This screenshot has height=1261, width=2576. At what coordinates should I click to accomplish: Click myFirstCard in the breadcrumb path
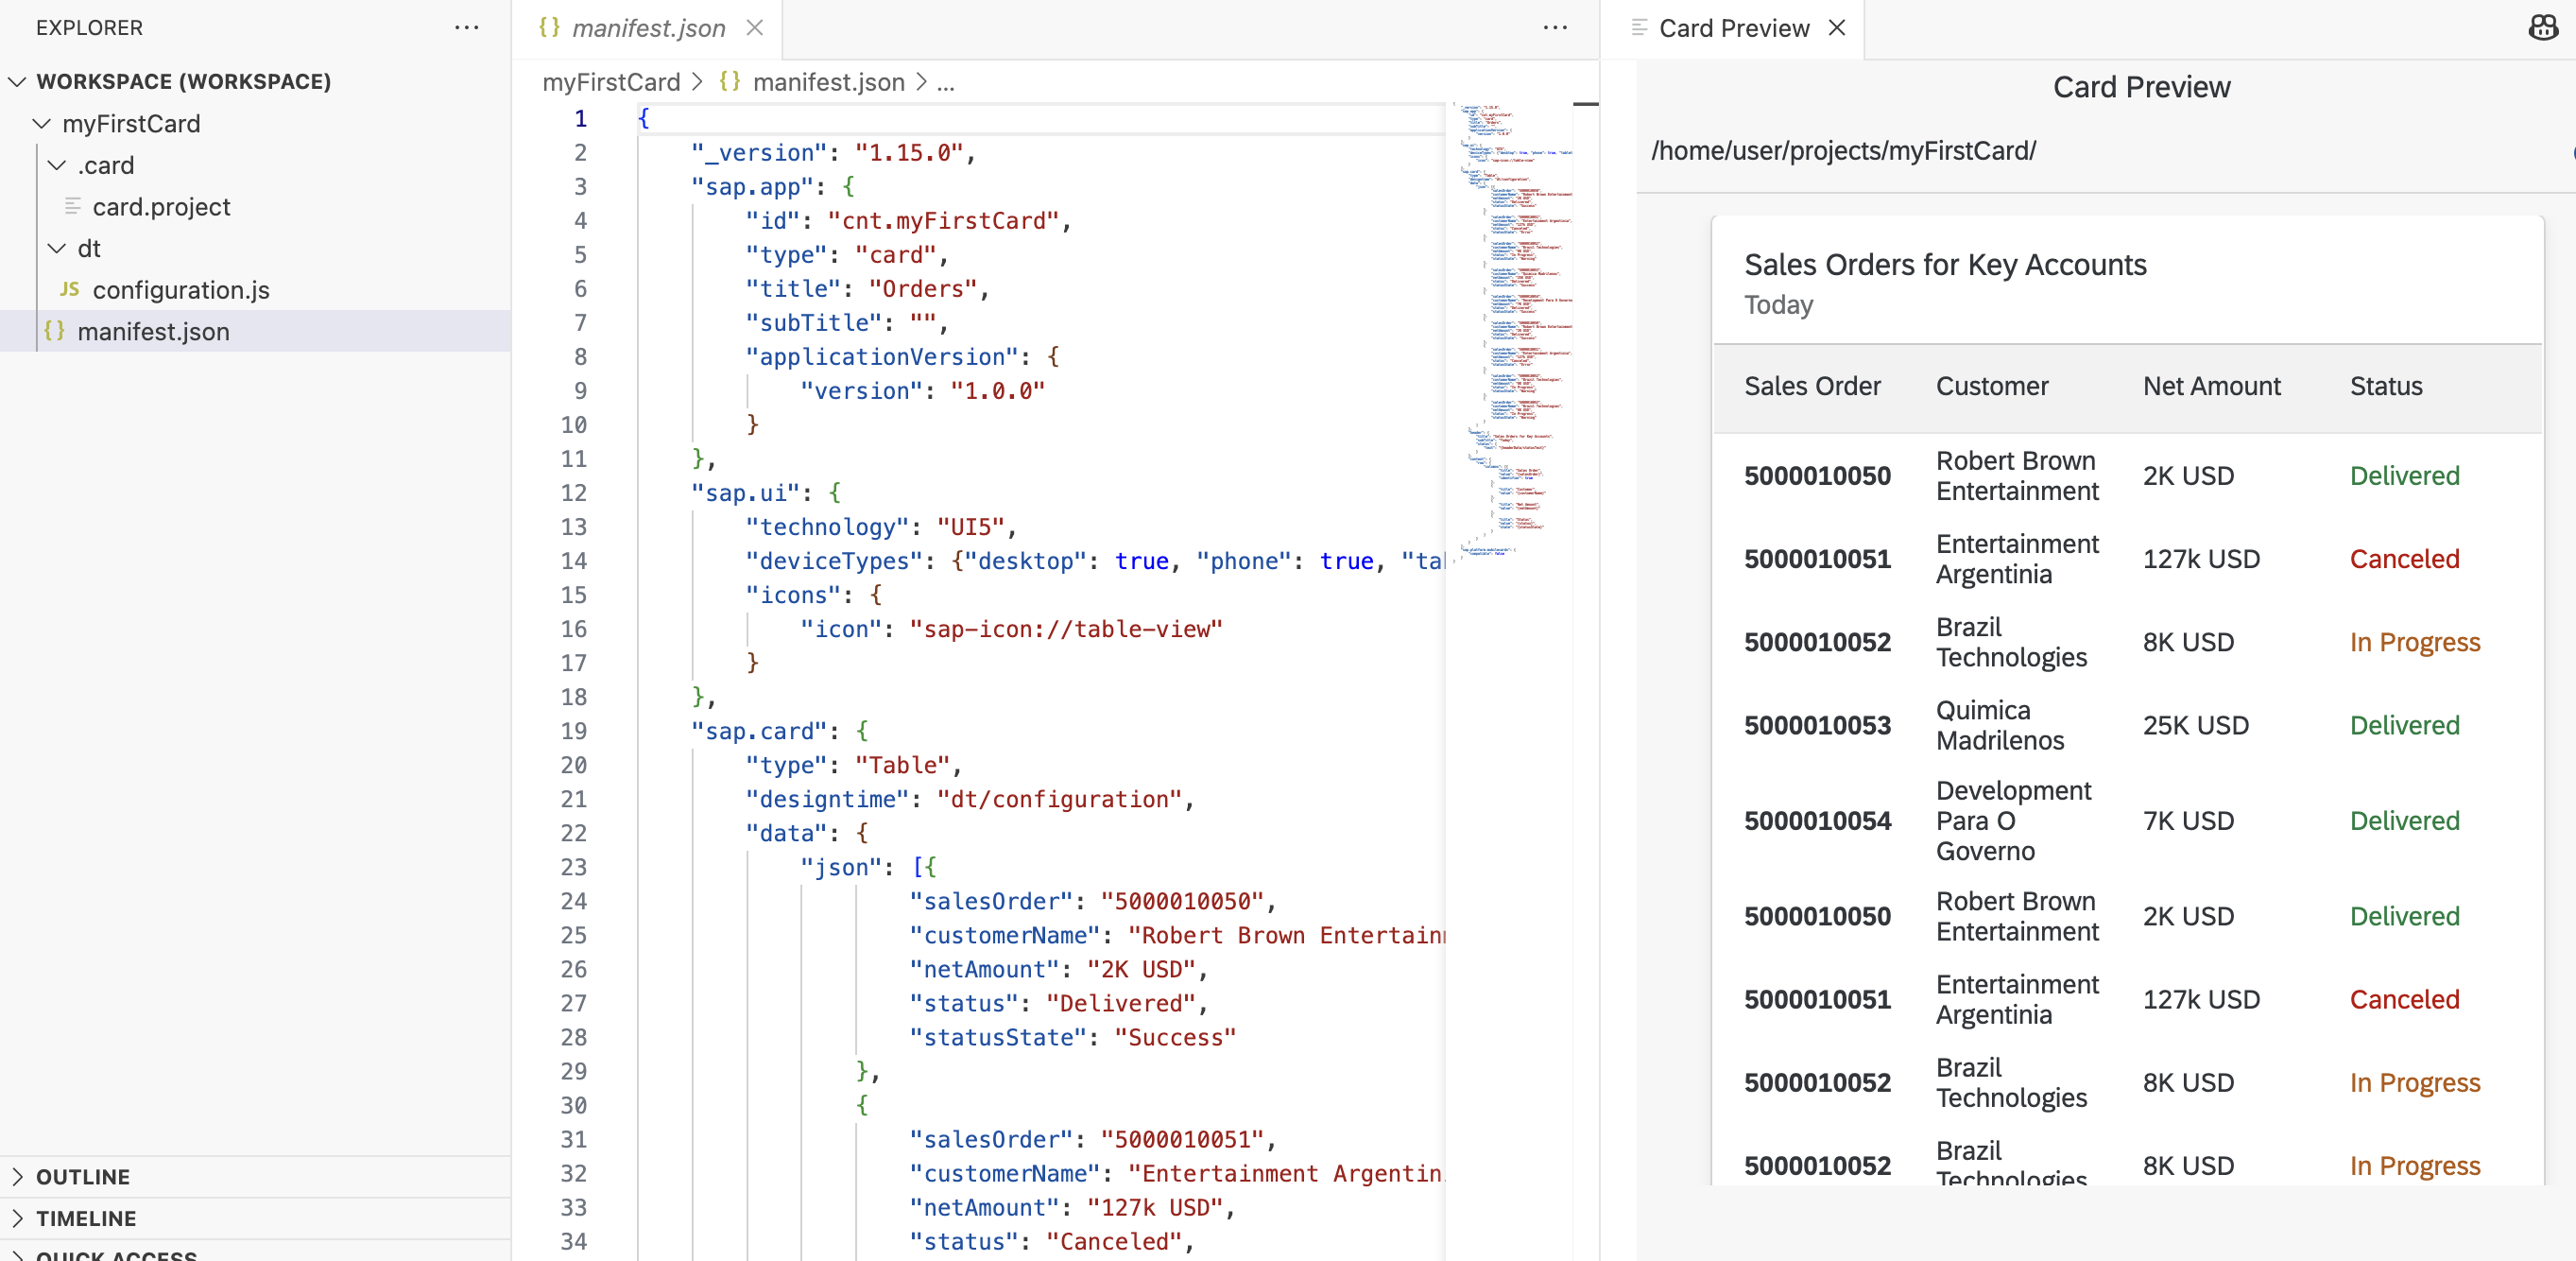pyautogui.click(x=611, y=82)
